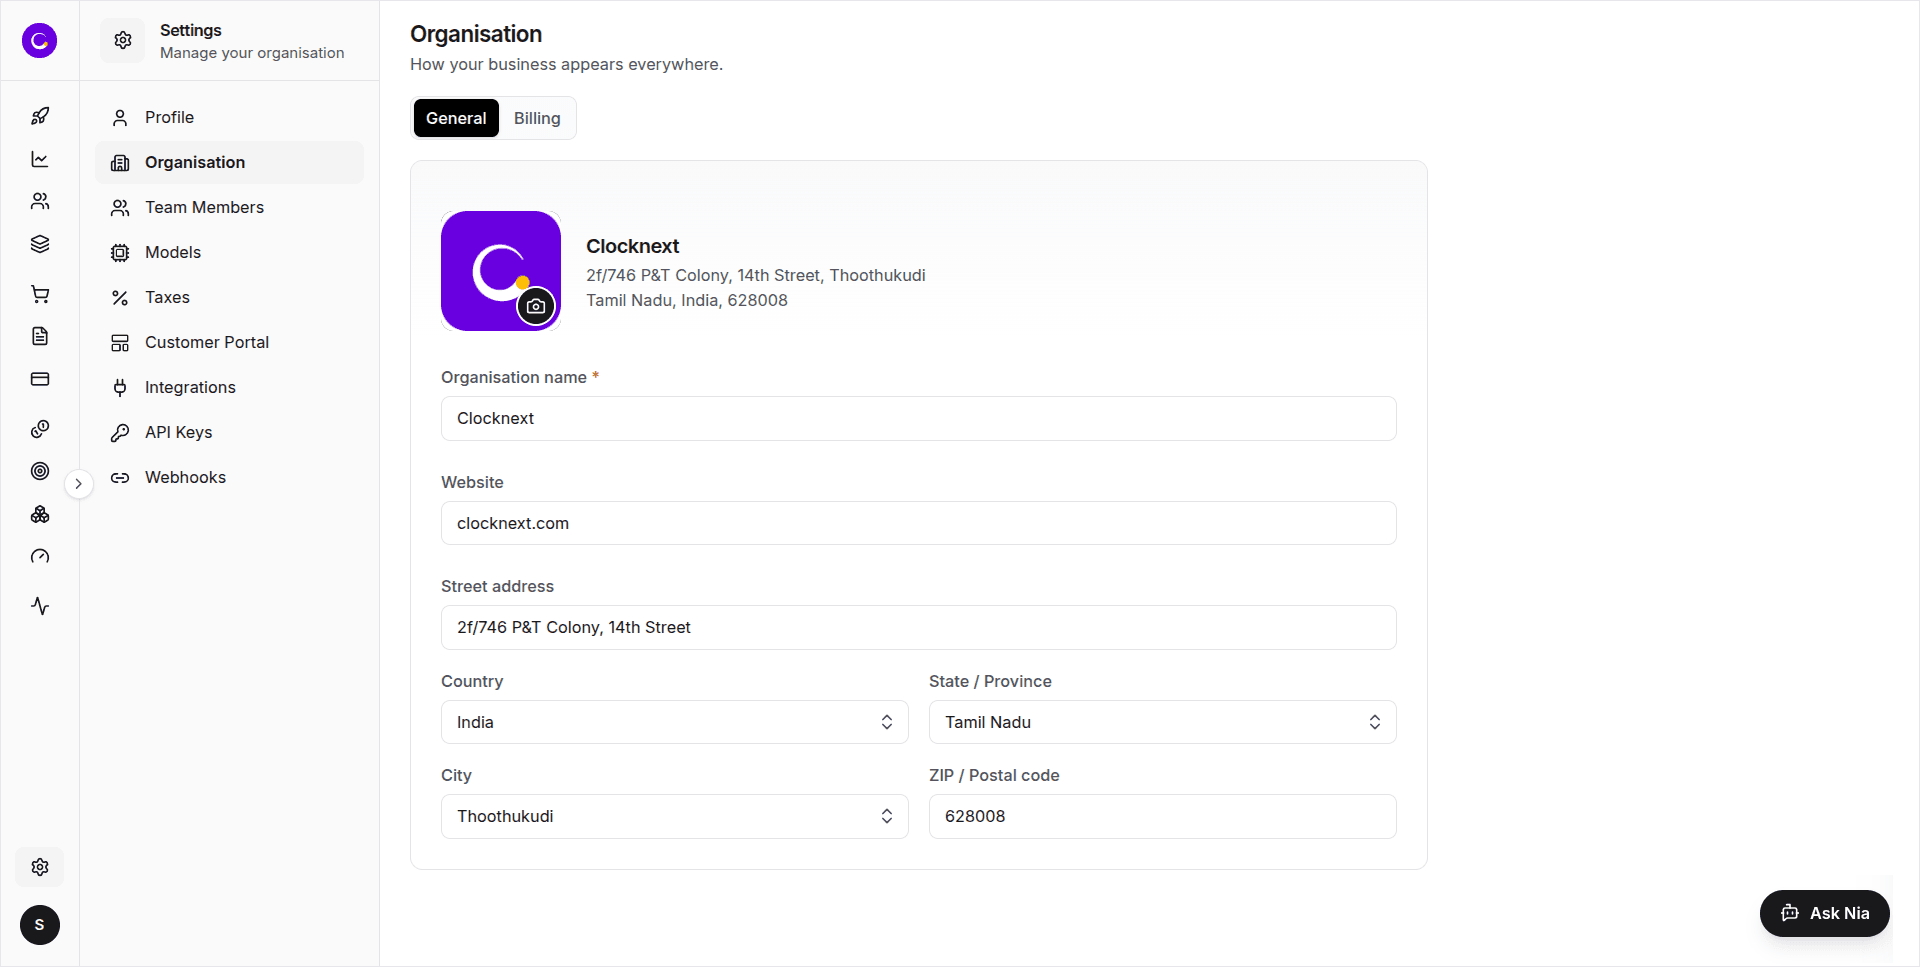Open the shopping cart icon
Image resolution: width=1920 pixels, height=967 pixels.
[x=40, y=294]
